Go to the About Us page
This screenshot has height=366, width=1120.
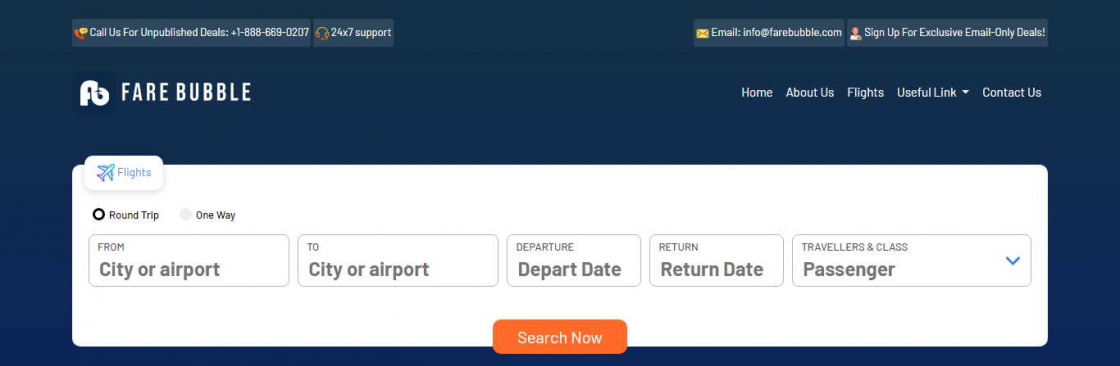[x=810, y=92]
